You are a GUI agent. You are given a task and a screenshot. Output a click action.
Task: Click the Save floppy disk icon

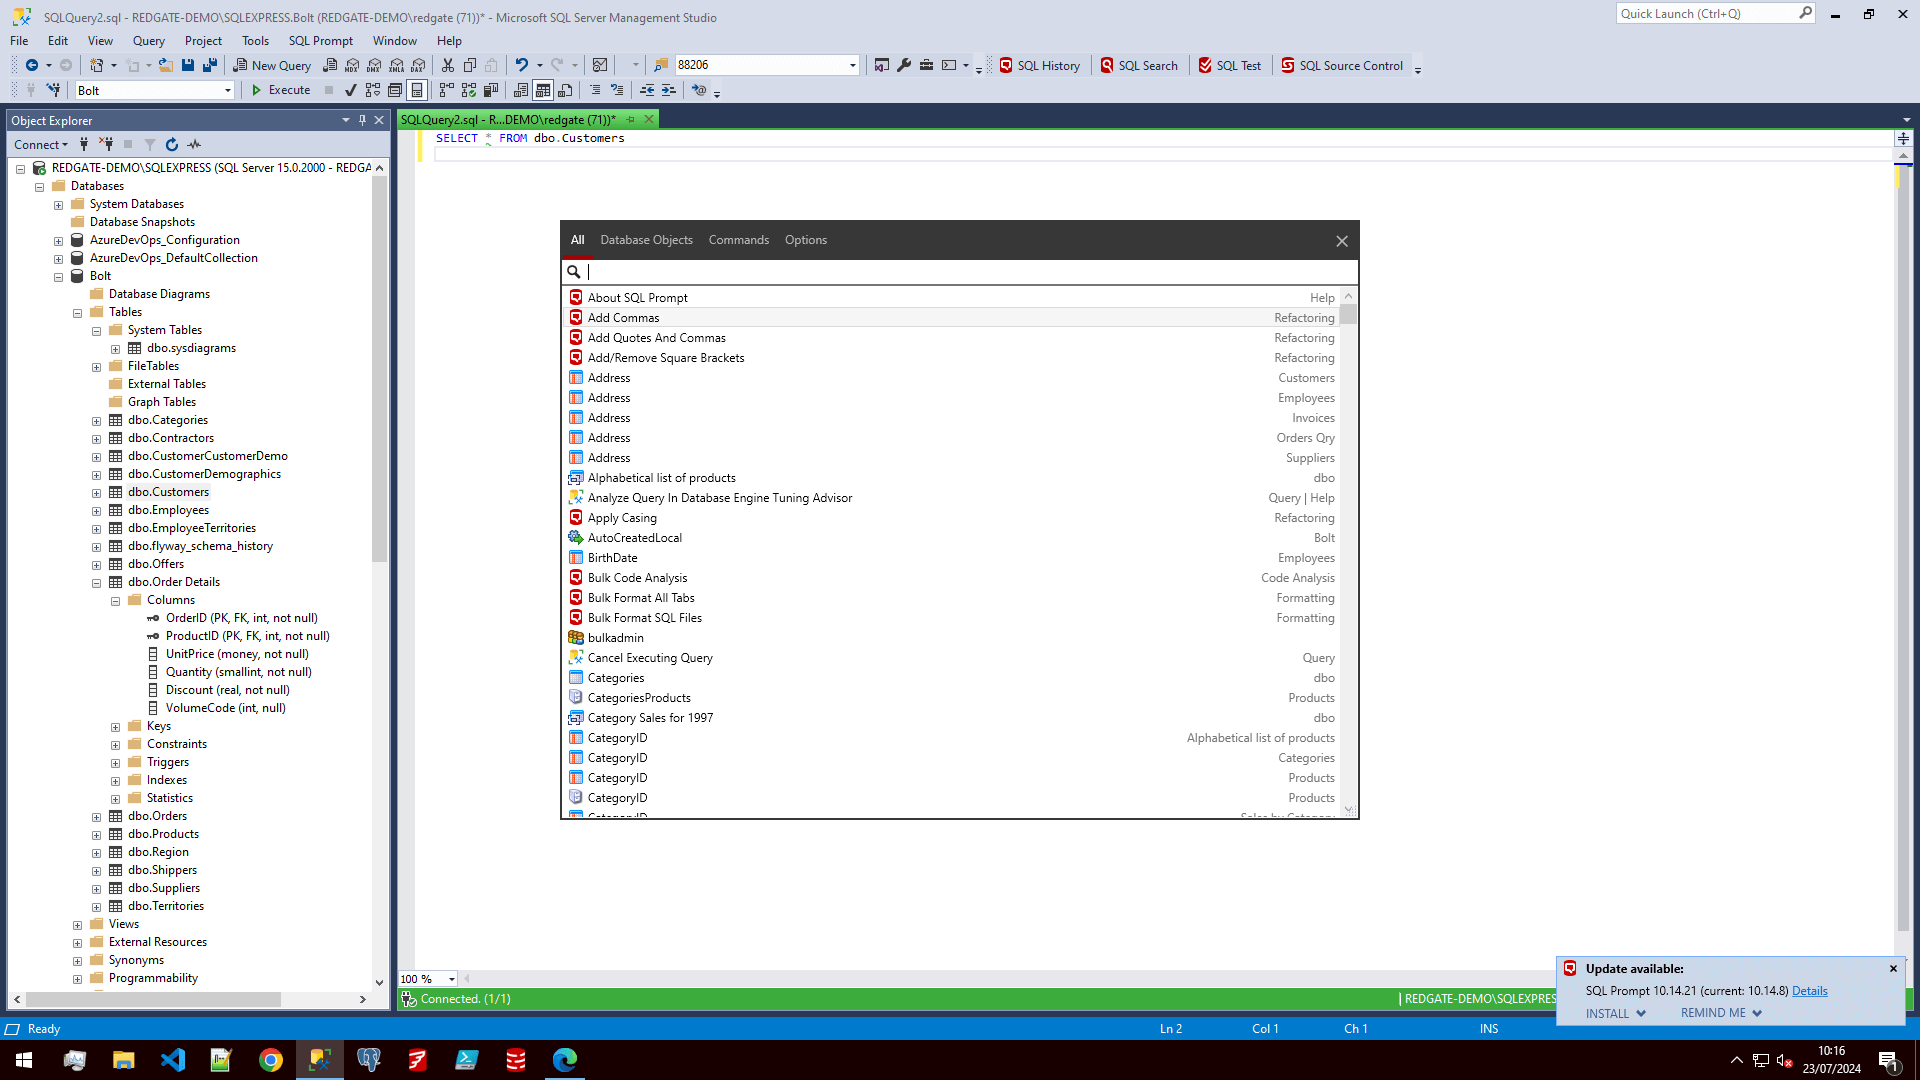coord(187,65)
